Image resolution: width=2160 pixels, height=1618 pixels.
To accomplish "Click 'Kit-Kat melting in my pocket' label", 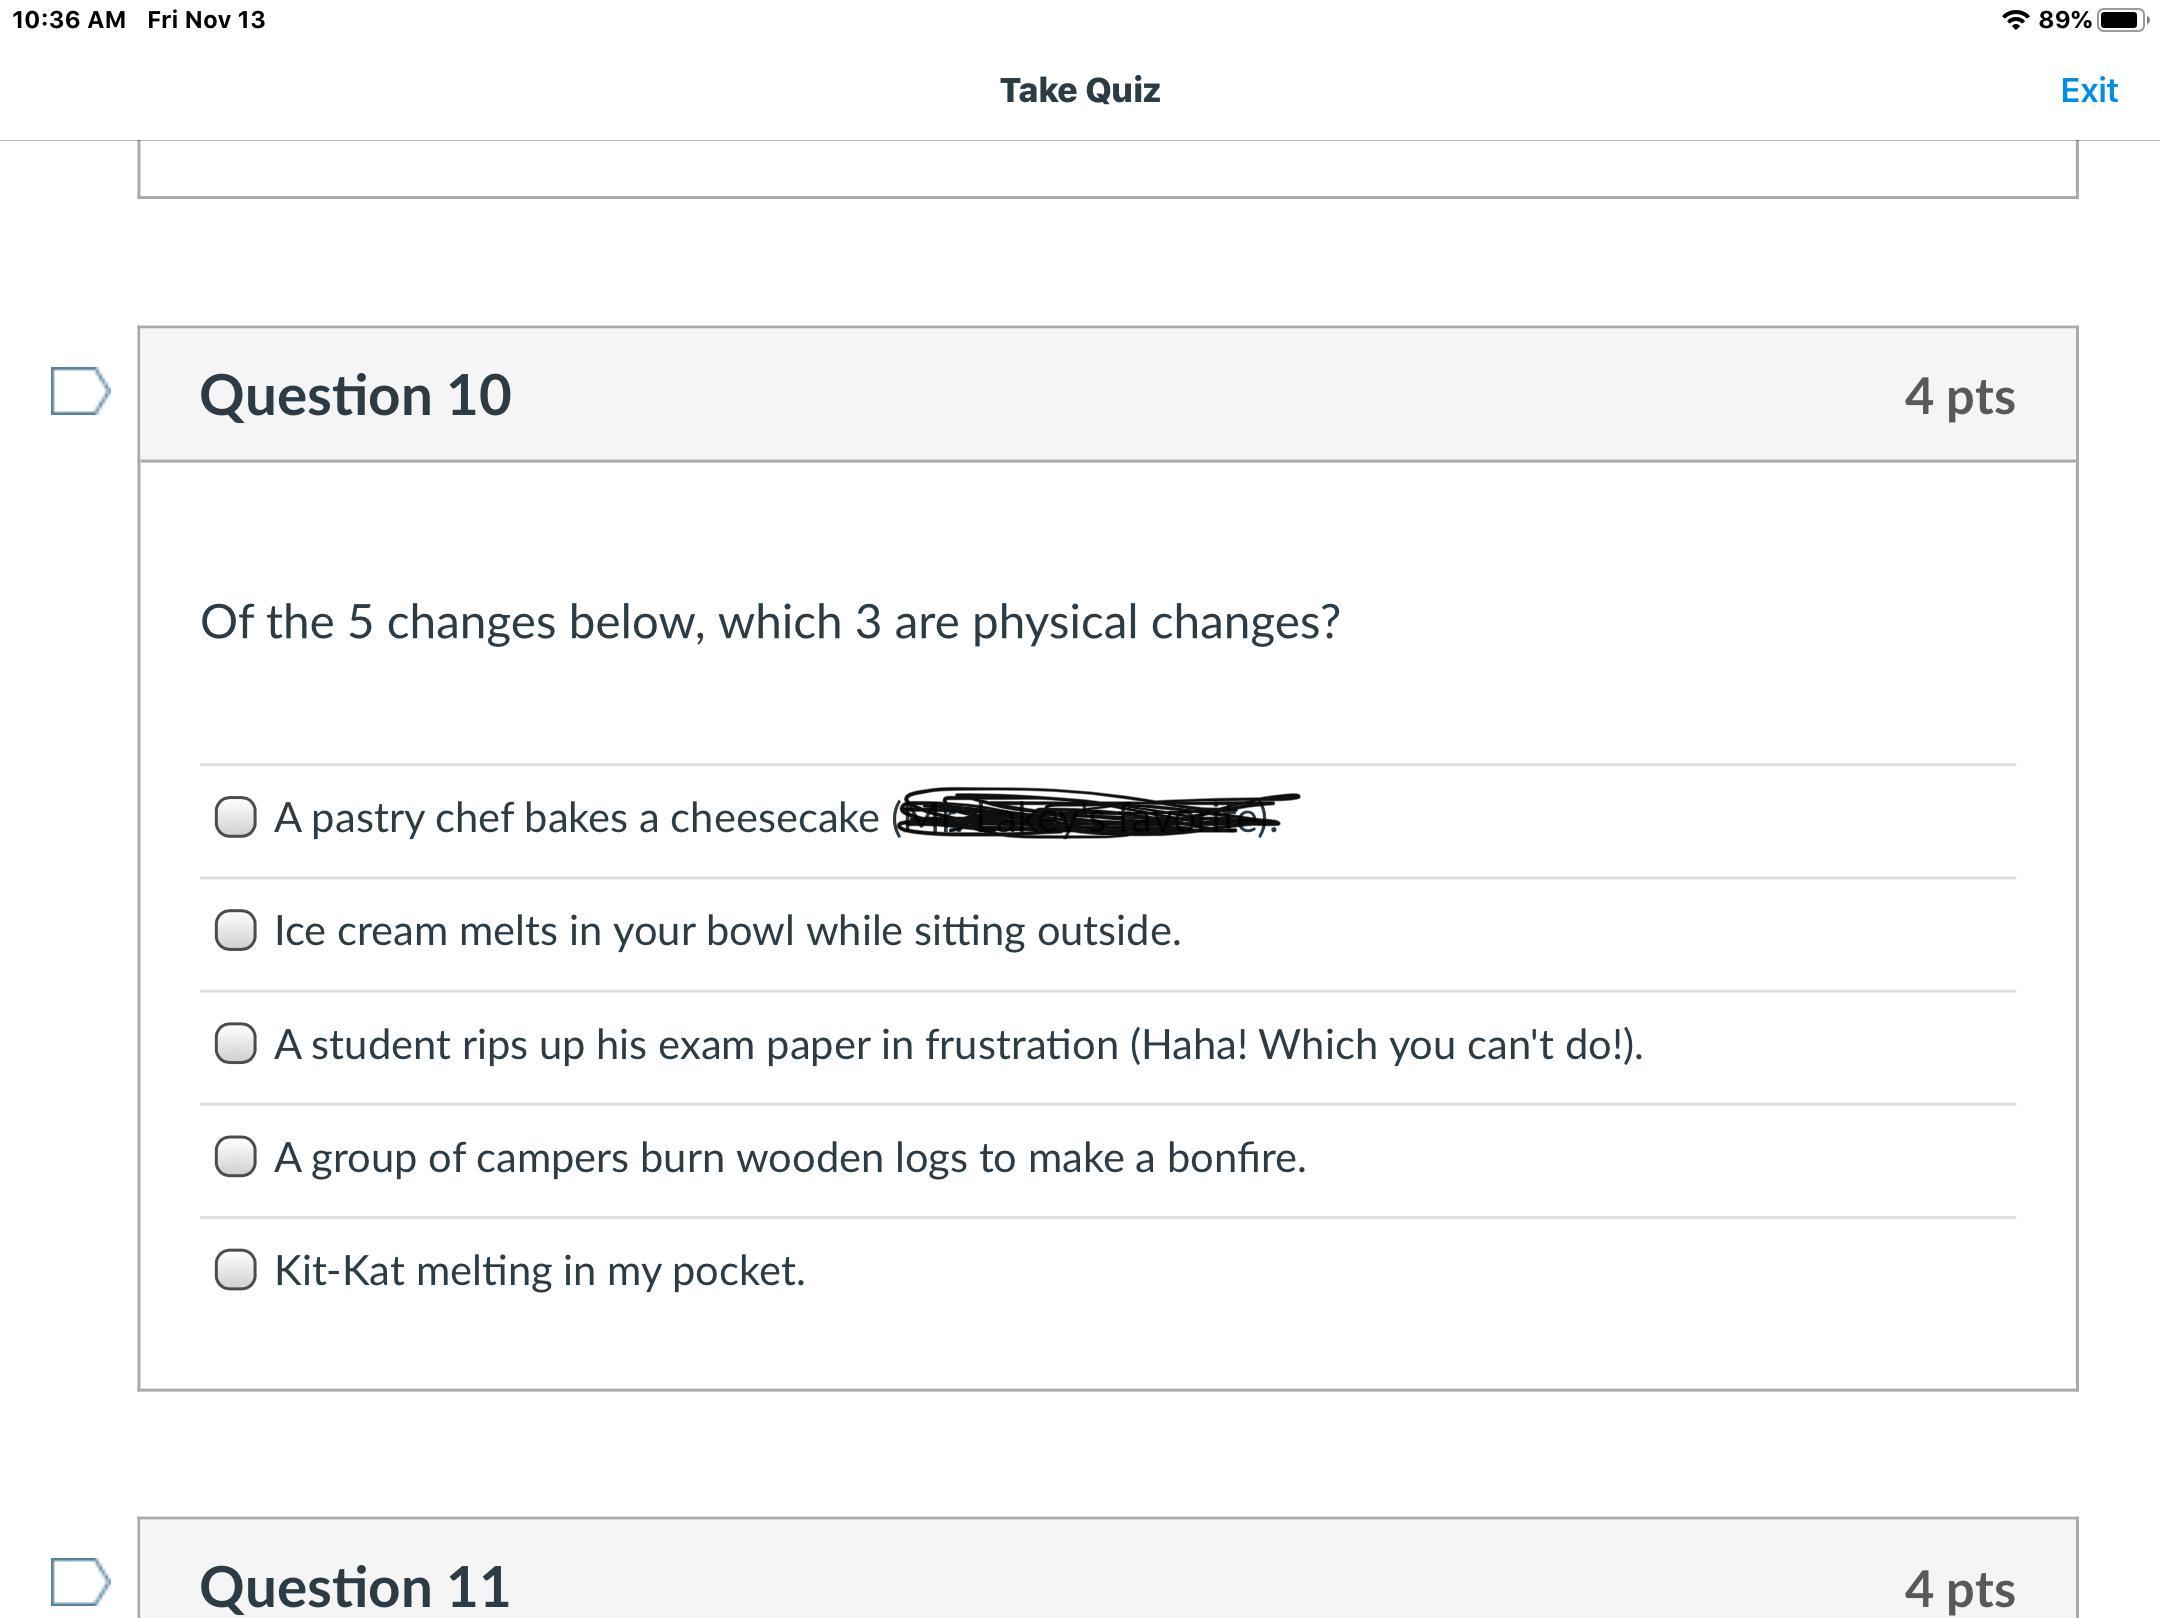I will (539, 1271).
